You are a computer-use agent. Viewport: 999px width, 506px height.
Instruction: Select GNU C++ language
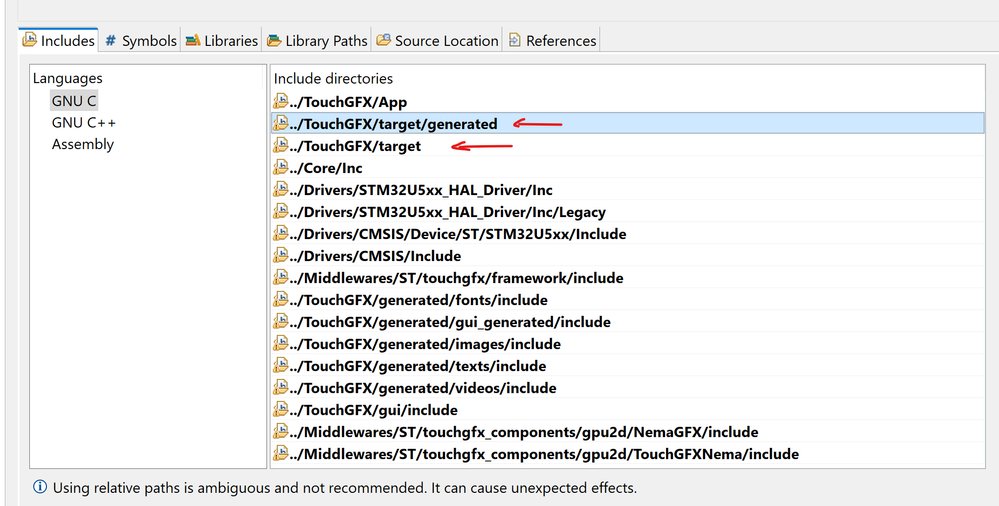coord(83,122)
